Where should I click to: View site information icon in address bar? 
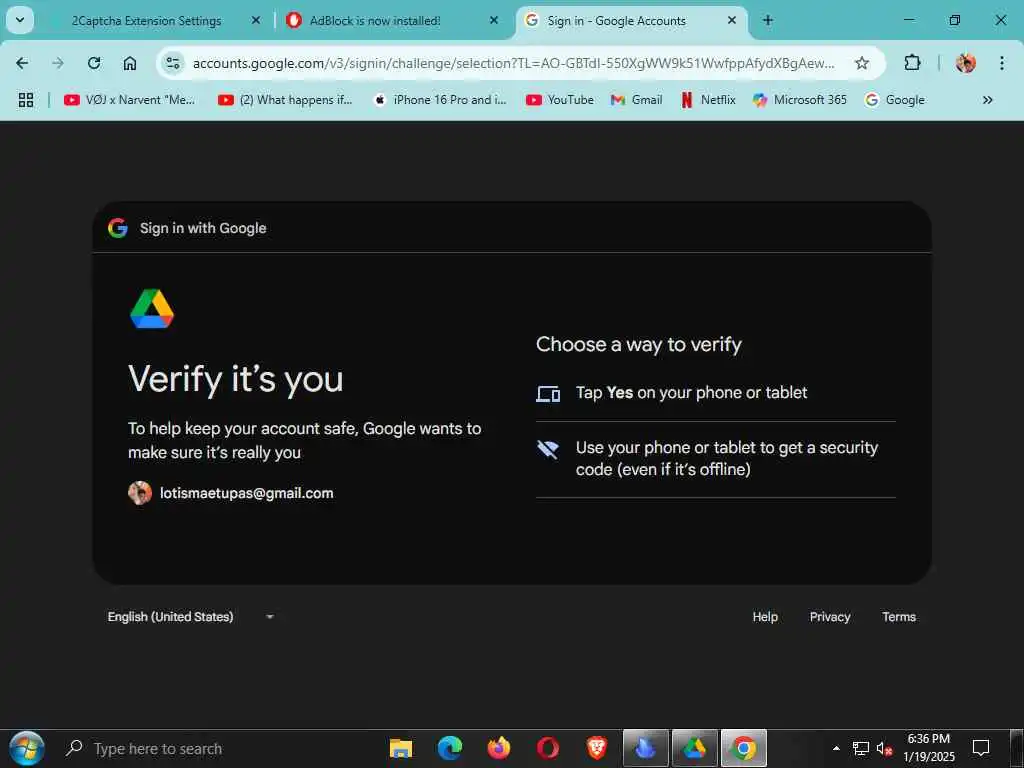pyautogui.click(x=173, y=63)
